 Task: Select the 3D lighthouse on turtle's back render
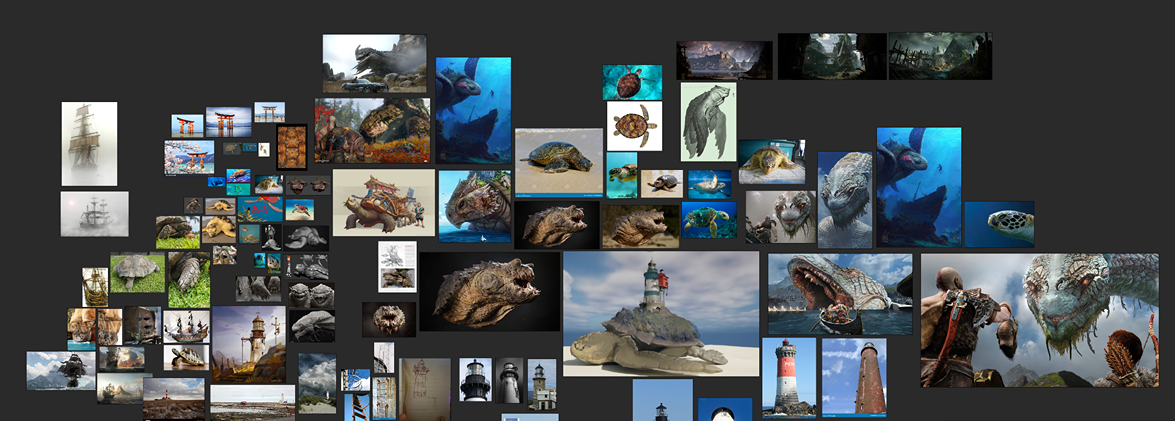[x=661, y=314]
